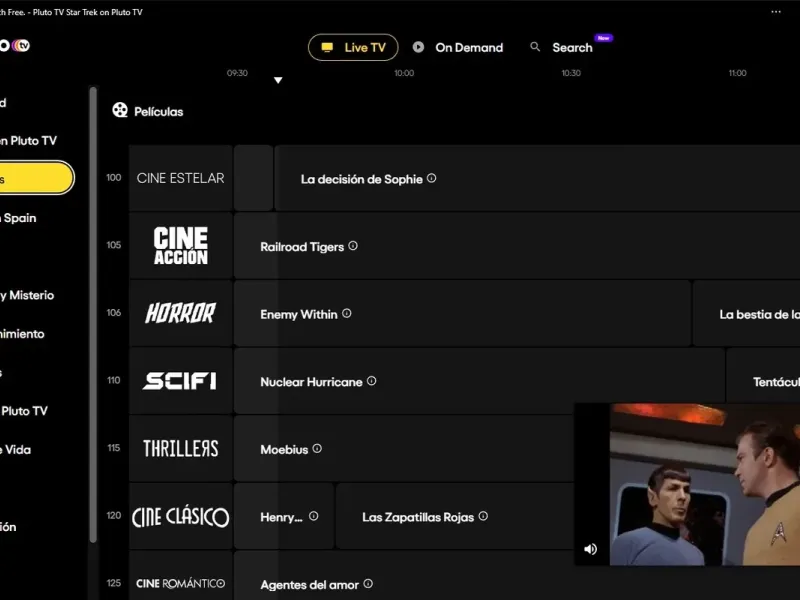The height and width of the screenshot is (600, 800).
Task: Click the Pluto TV logo
Action: 14,45
